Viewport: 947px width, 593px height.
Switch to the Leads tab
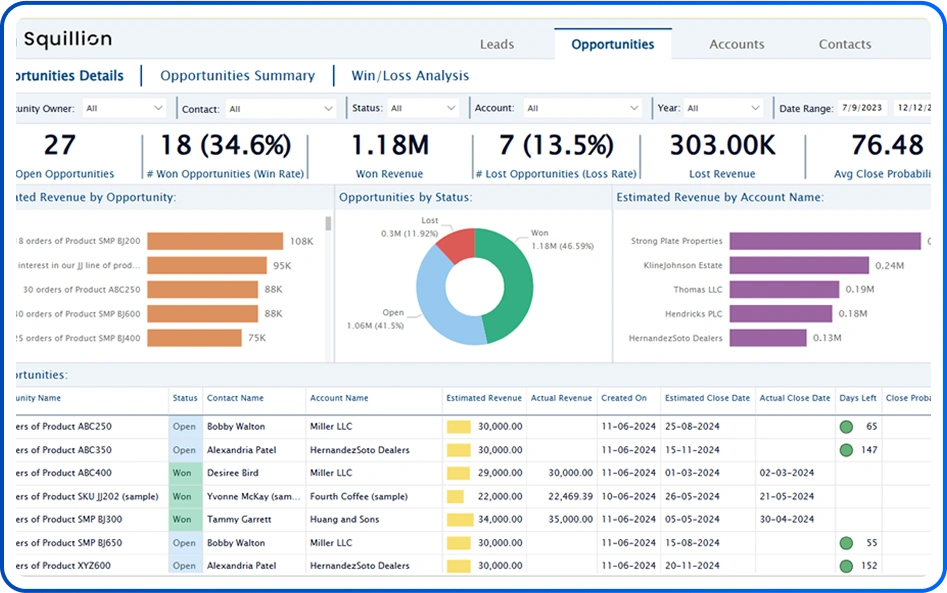(x=496, y=44)
